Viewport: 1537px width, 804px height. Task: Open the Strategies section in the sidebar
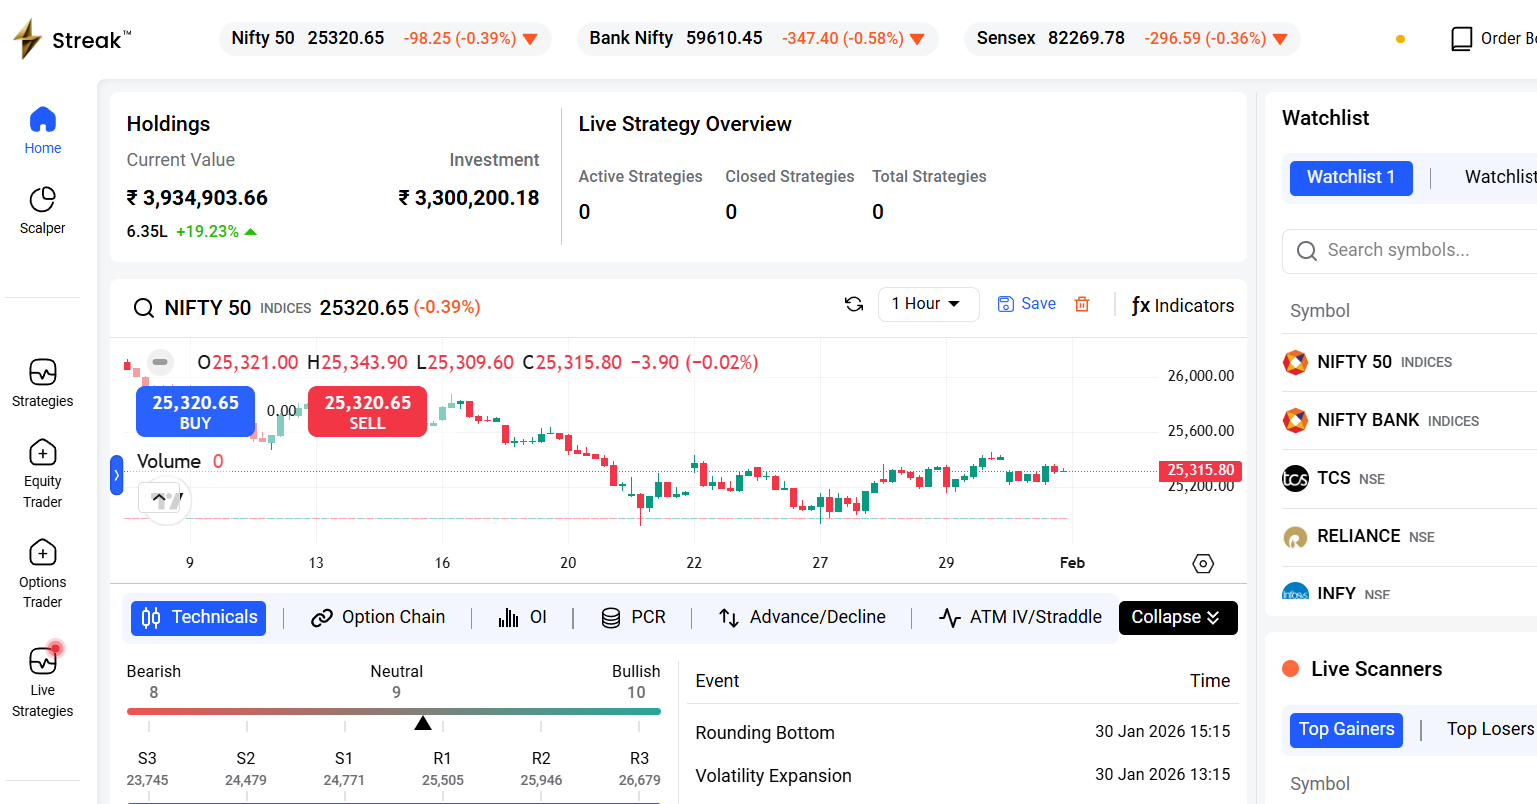coord(42,384)
